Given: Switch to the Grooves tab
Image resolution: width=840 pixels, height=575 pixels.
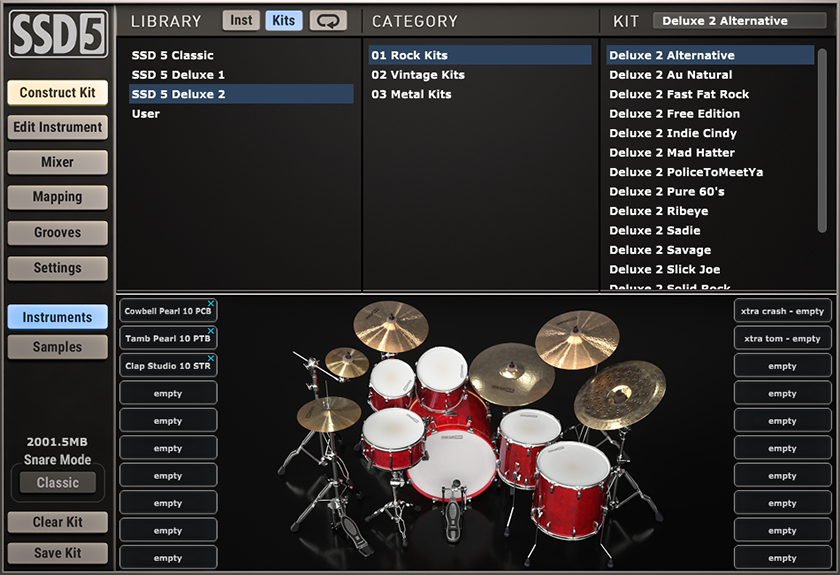Looking at the screenshot, I should pyautogui.click(x=58, y=233).
